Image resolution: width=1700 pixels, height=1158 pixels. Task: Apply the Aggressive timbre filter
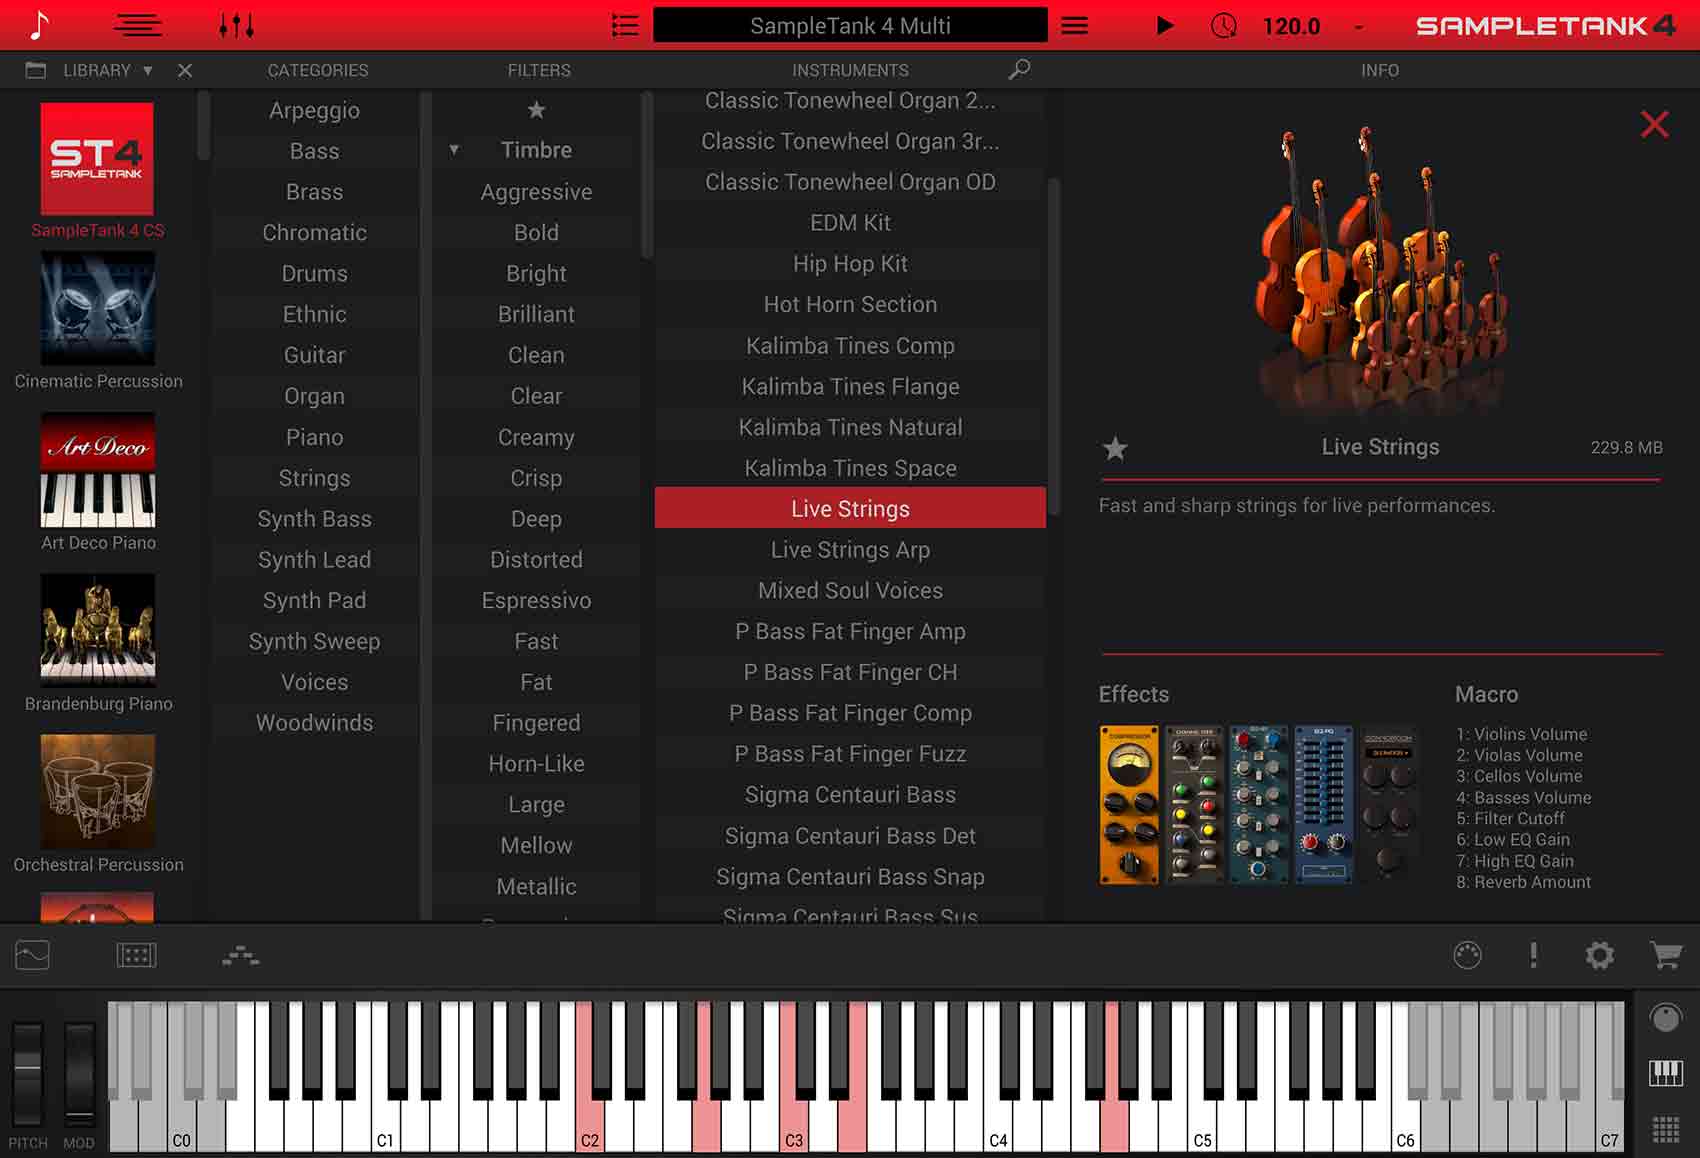coord(536,192)
